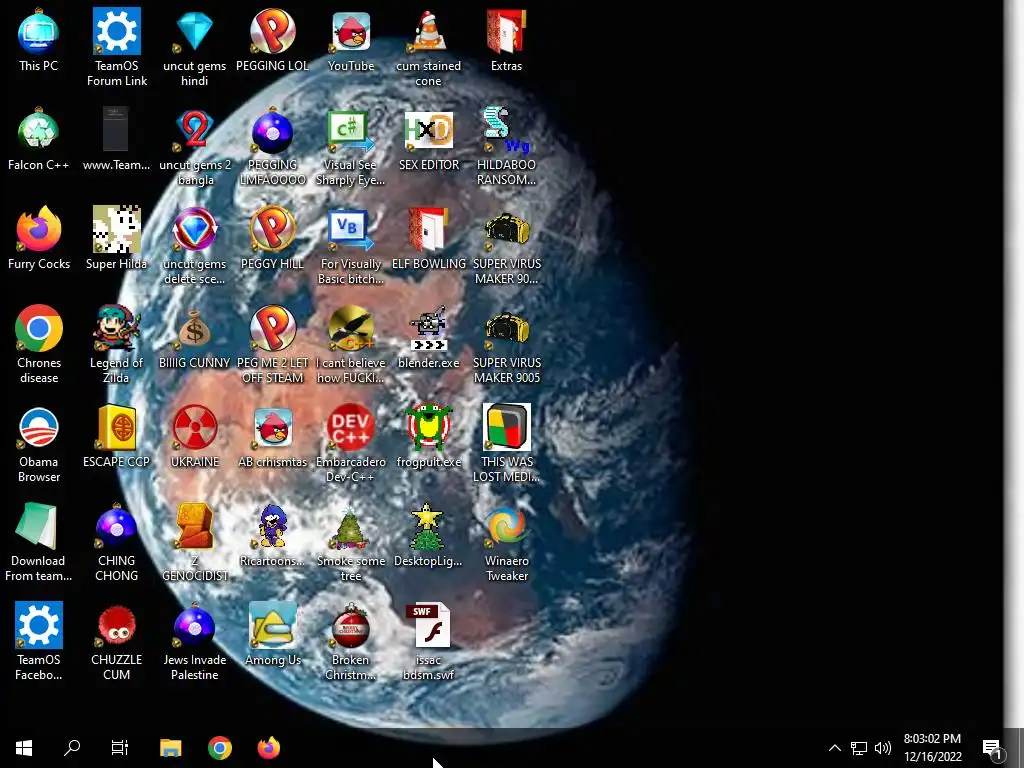Viewport: 1024px width, 768px height.
Task: Open Task View from the taskbar
Action: [120, 748]
